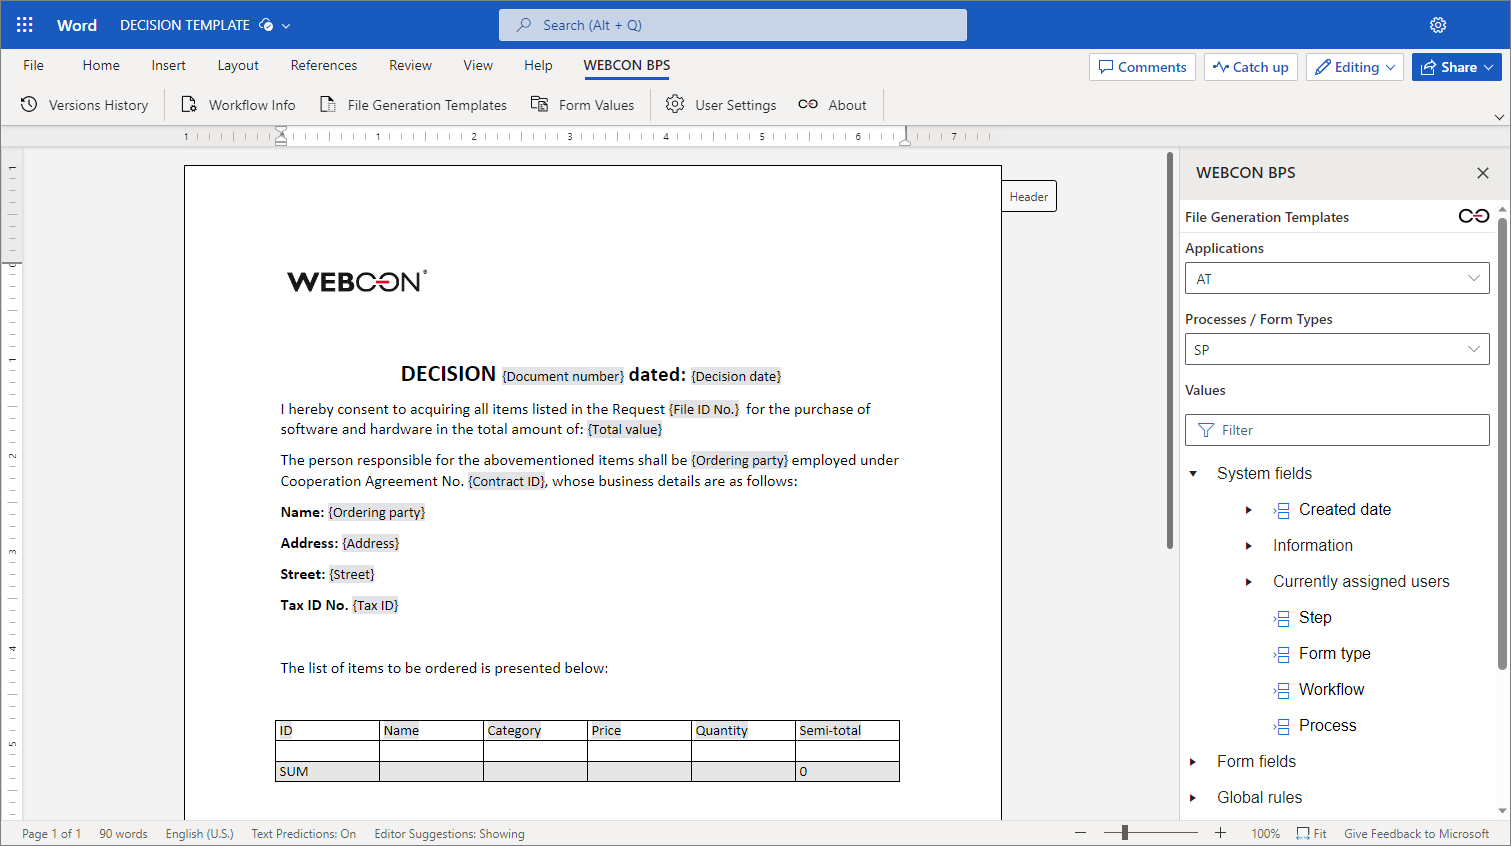The width and height of the screenshot is (1511, 846).
Task: Click English (U.S.) language indicator
Action: [x=199, y=833]
